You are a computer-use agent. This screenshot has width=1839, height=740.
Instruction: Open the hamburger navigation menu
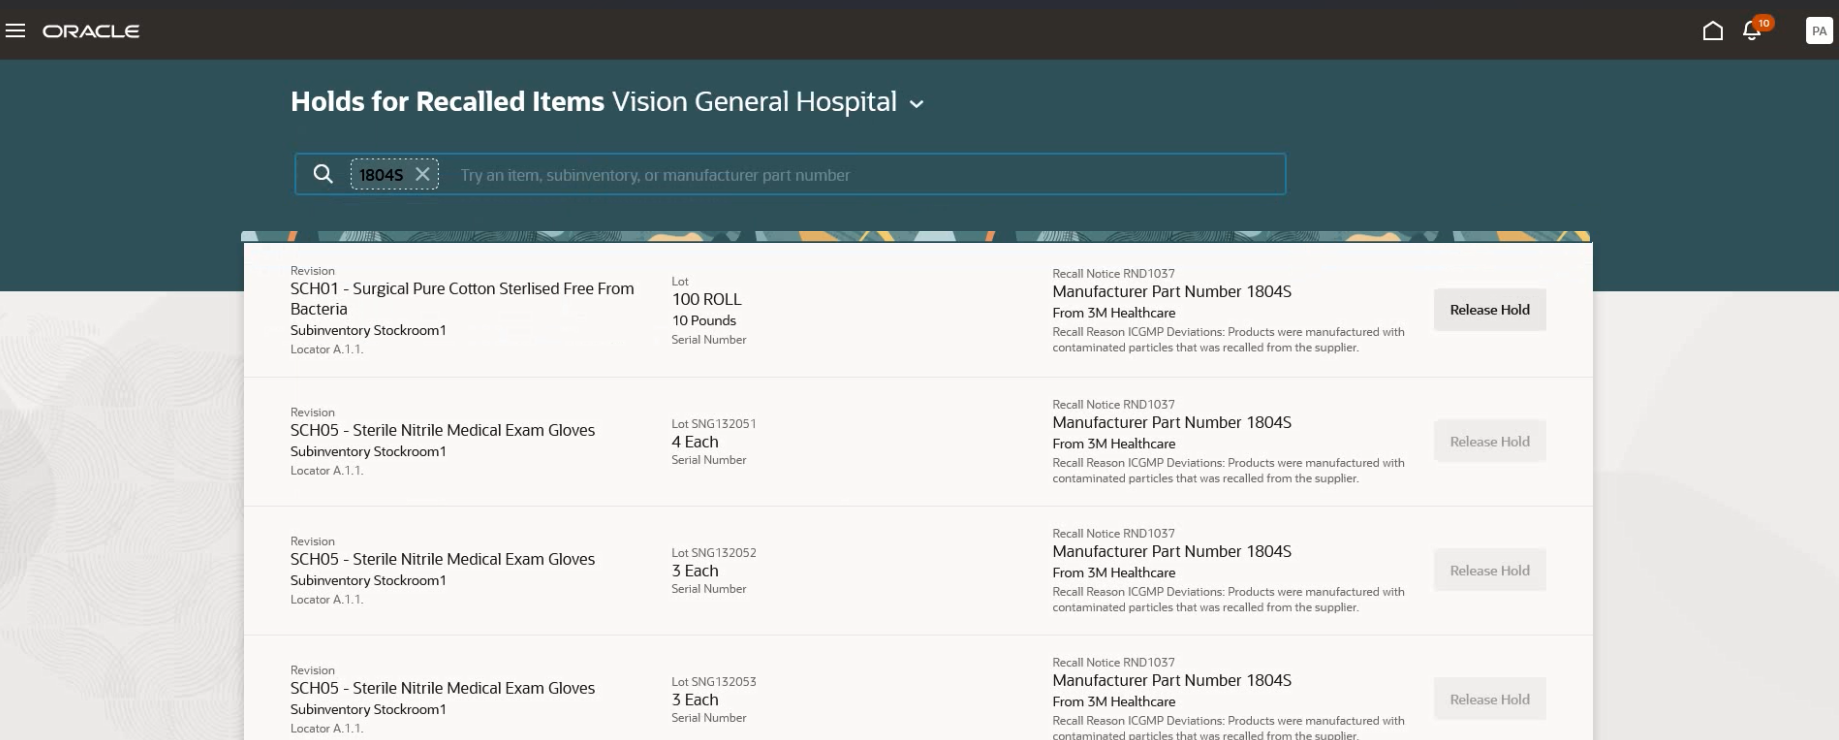(15, 31)
